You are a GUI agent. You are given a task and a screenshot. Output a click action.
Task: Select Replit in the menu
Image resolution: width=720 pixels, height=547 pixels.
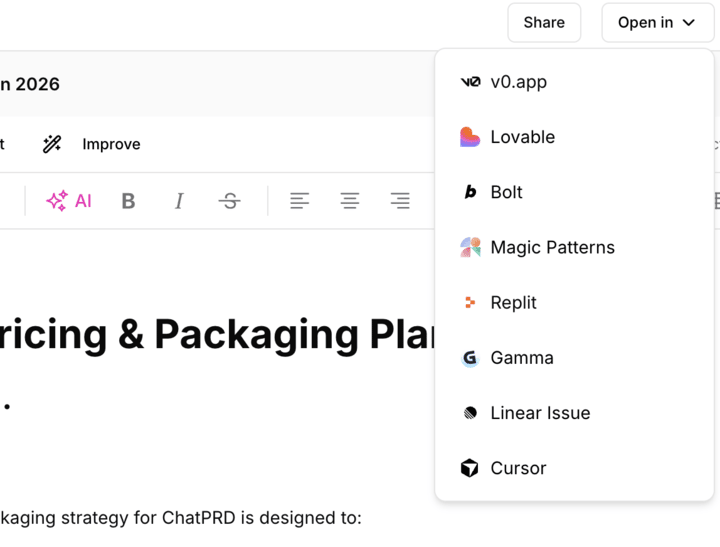tap(574, 302)
